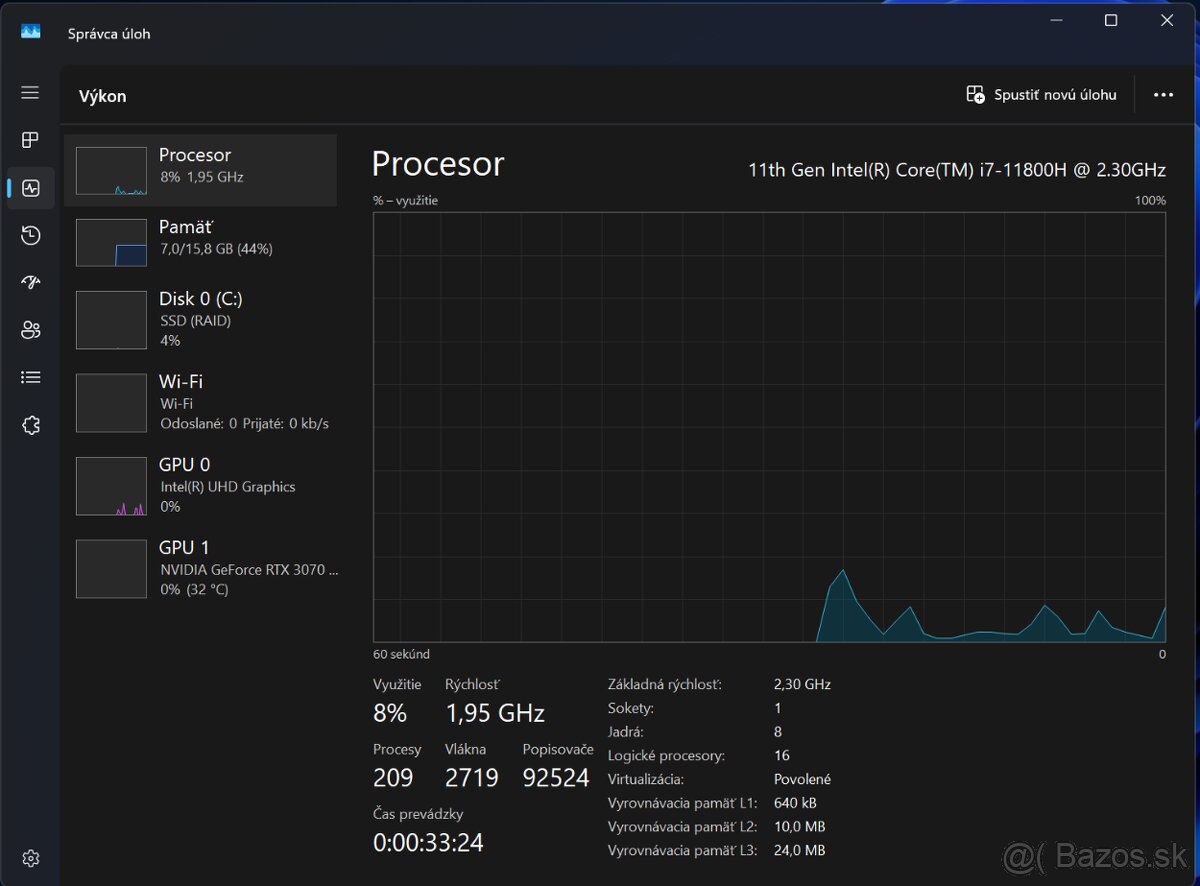1200x886 pixels.
Task: Select GPU 1 NVIDIA GeForce RTX entry
Action: (x=200, y=568)
